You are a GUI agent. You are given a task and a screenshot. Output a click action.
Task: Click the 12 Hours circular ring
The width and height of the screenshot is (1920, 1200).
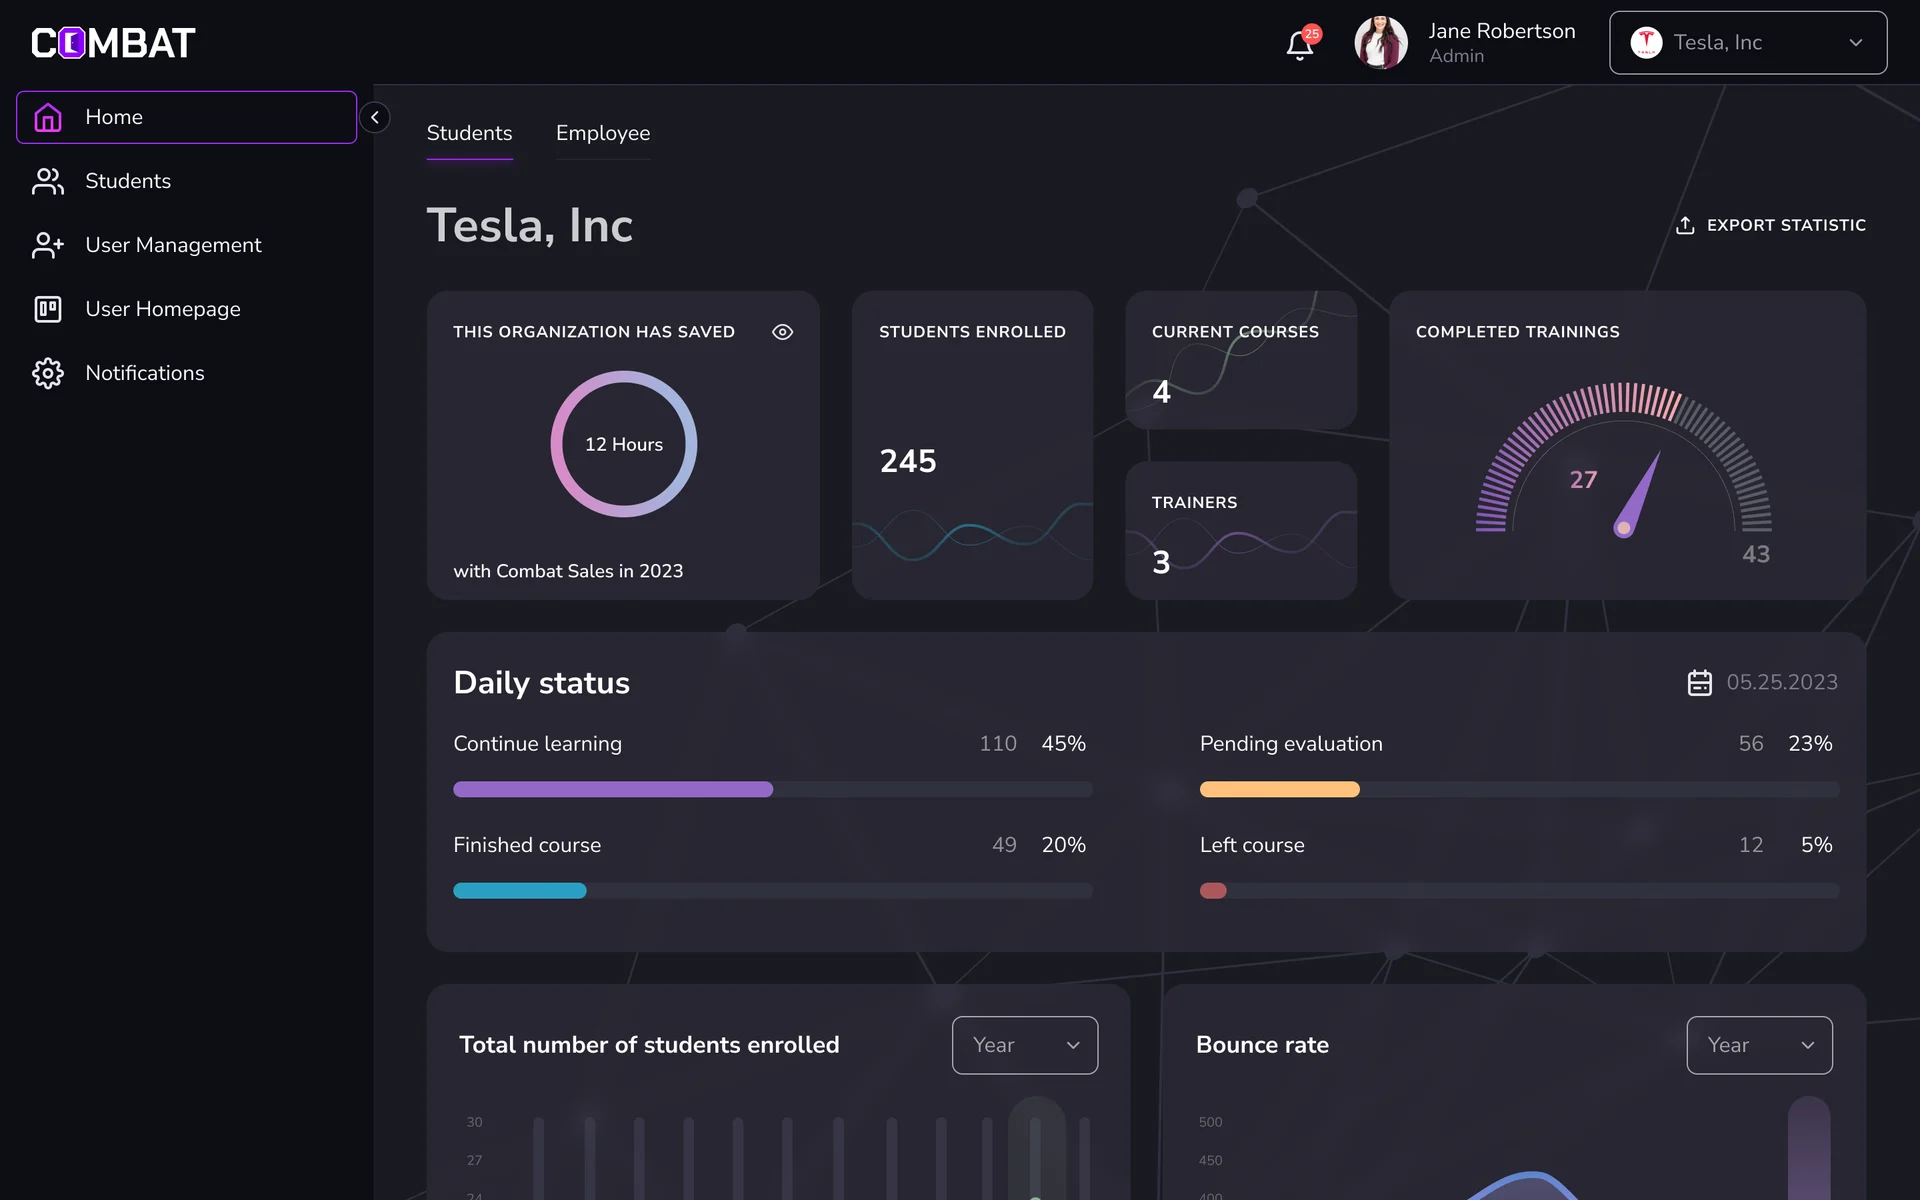coord(624,444)
